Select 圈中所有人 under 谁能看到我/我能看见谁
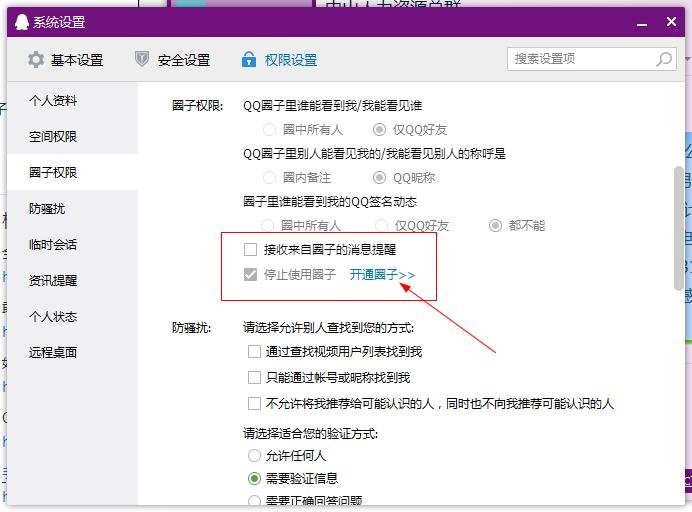The image size is (692, 512). tap(269, 130)
